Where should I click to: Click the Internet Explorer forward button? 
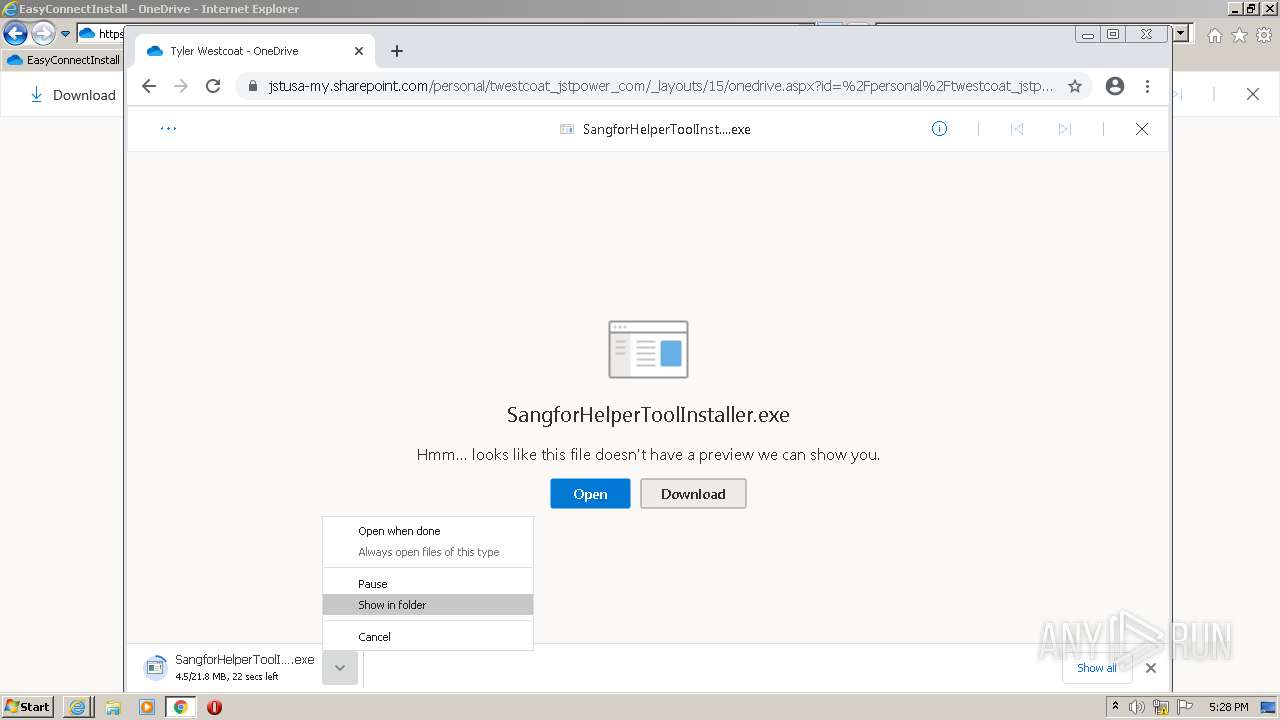[43, 34]
